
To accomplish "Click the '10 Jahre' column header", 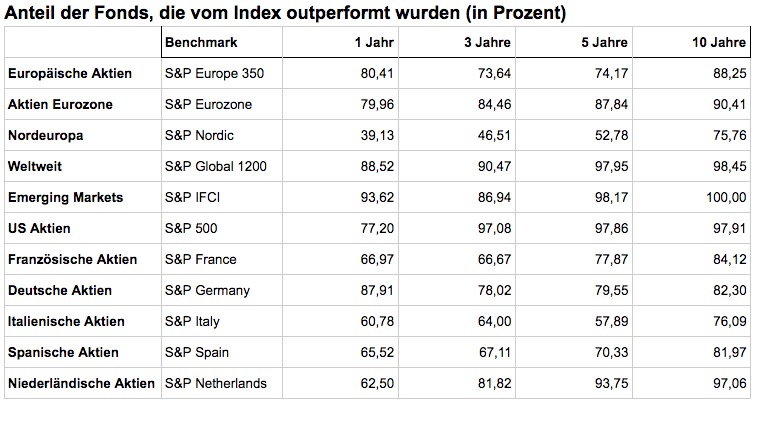I will pyautogui.click(x=719, y=43).
